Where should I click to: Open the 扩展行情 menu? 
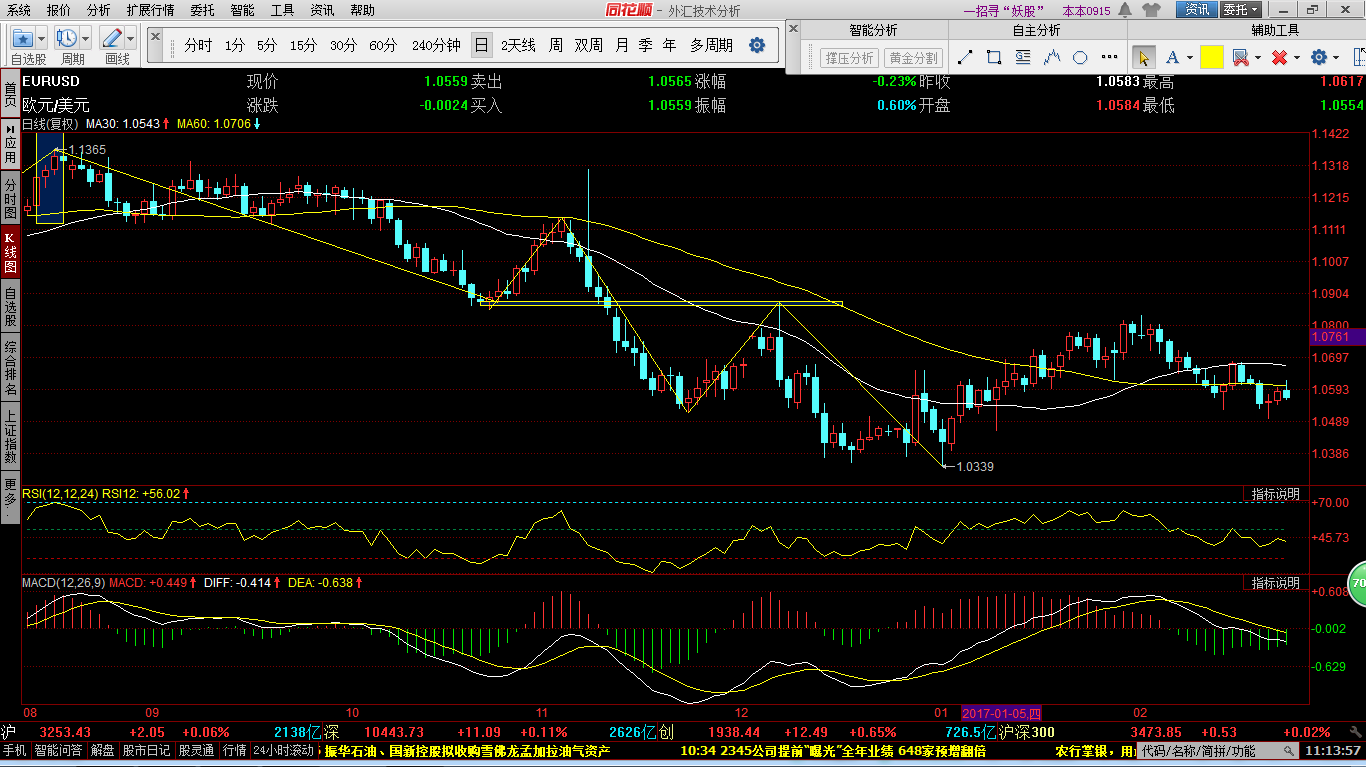(x=150, y=10)
